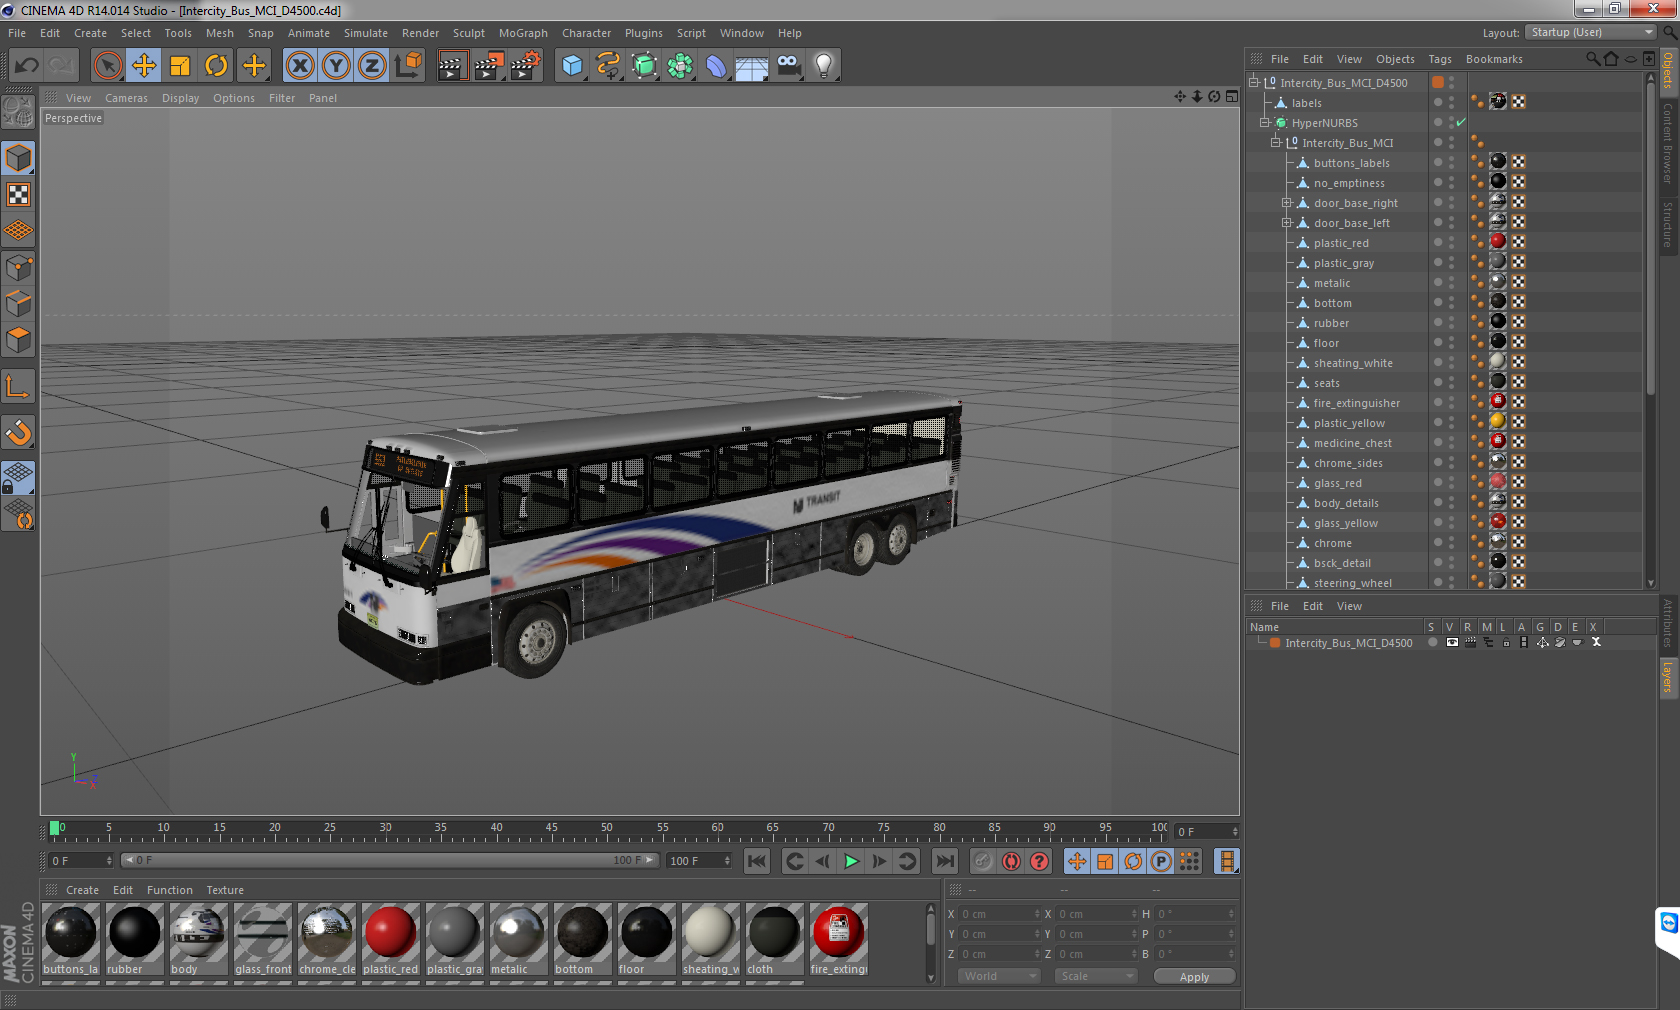1680x1010 pixels.
Task: Open the material manager Texture menu
Action: point(225,890)
